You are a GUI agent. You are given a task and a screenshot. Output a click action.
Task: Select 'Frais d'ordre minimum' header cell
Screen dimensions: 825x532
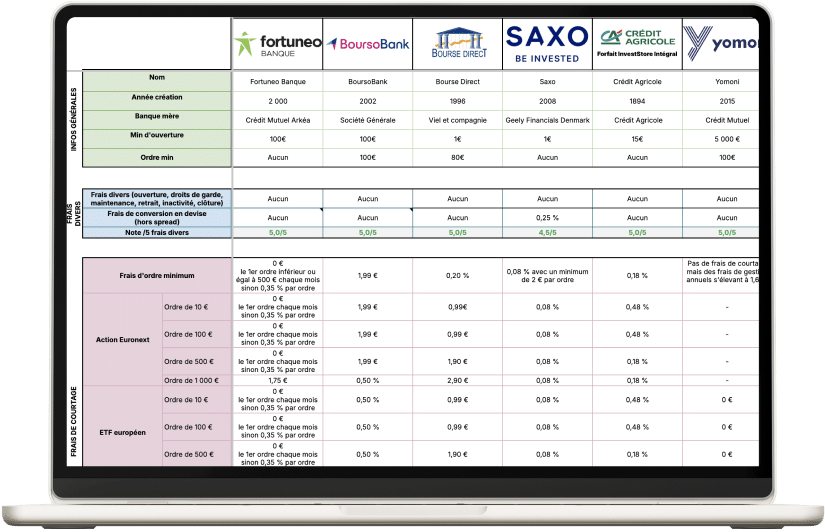157,275
